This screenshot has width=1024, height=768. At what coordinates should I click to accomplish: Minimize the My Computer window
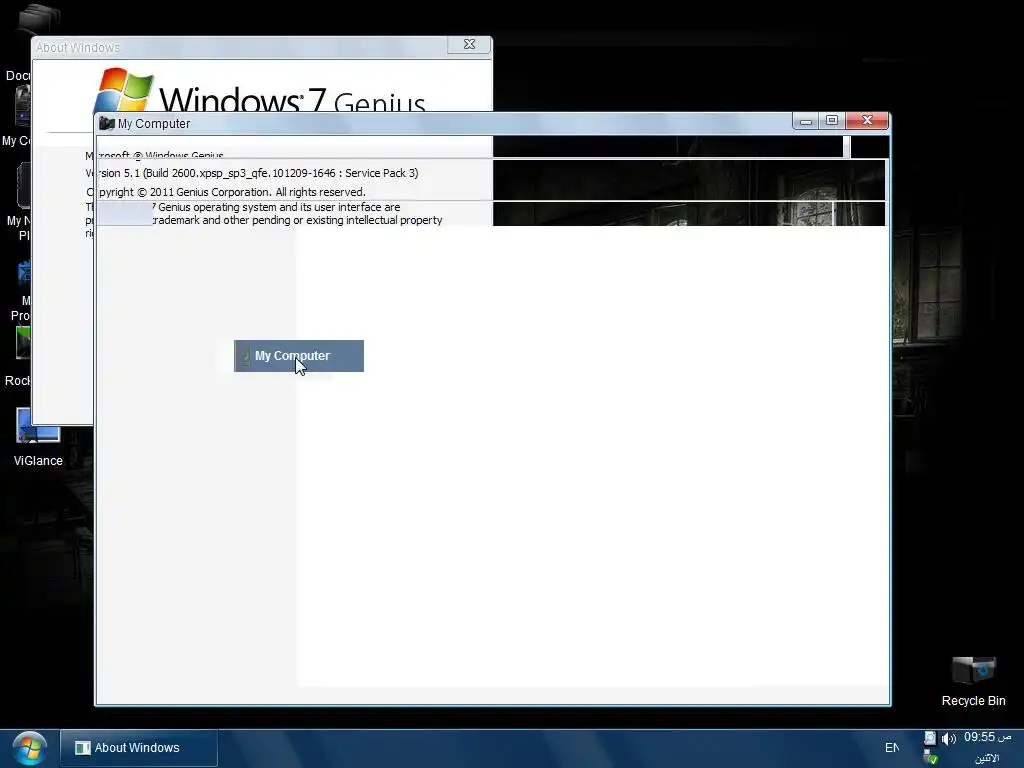[806, 121]
